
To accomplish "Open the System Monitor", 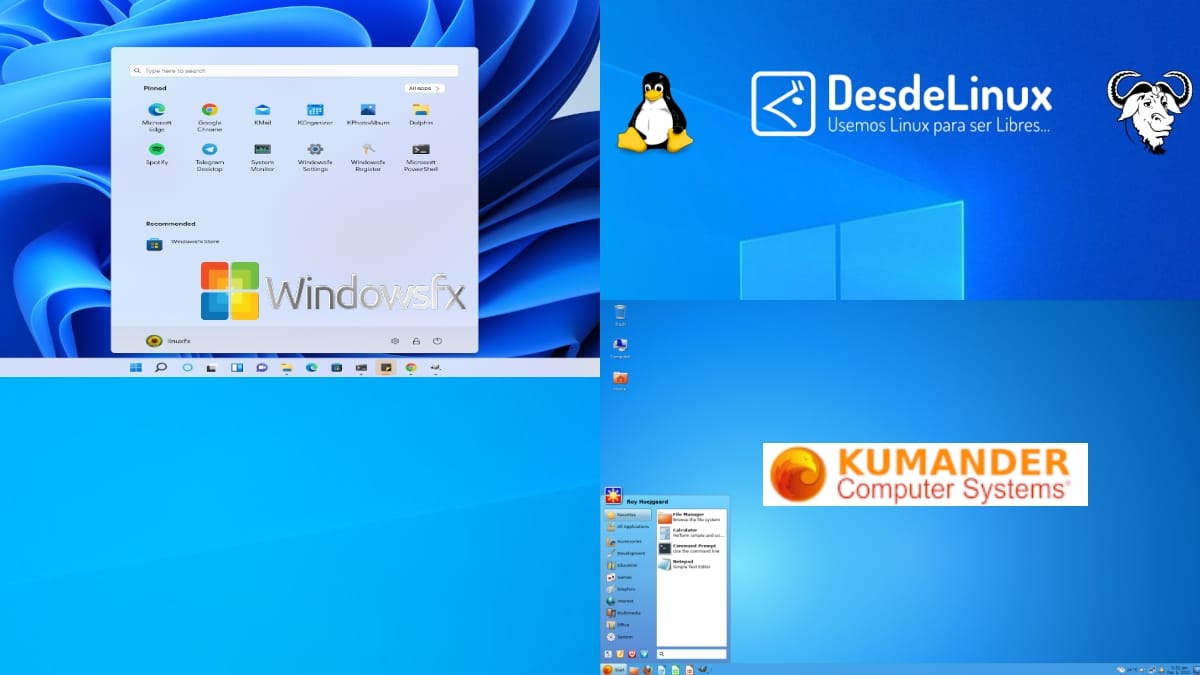I will [260, 153].
